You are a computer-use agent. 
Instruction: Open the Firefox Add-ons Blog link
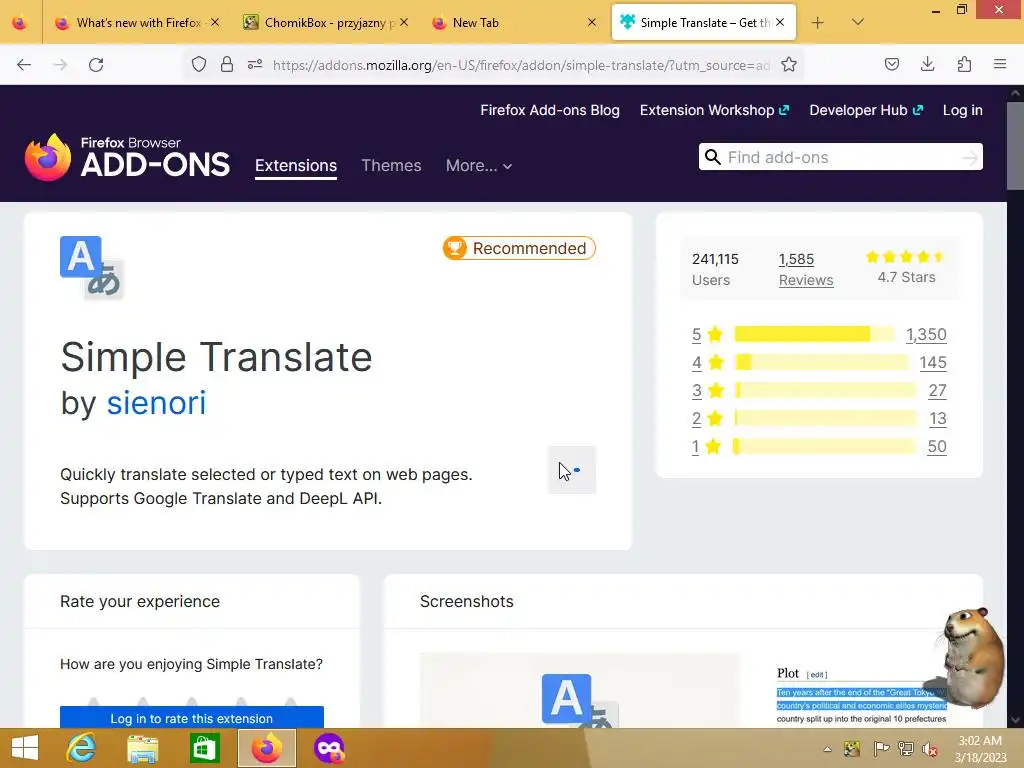coord(550,110)
